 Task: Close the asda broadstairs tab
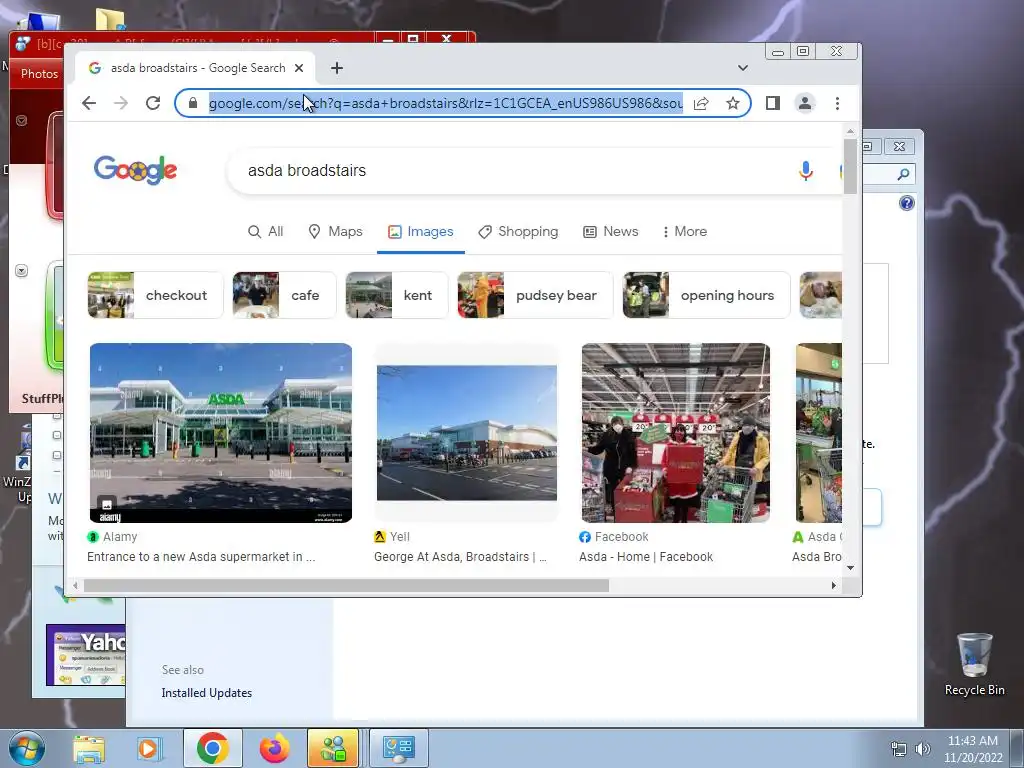tap(299, 68)
